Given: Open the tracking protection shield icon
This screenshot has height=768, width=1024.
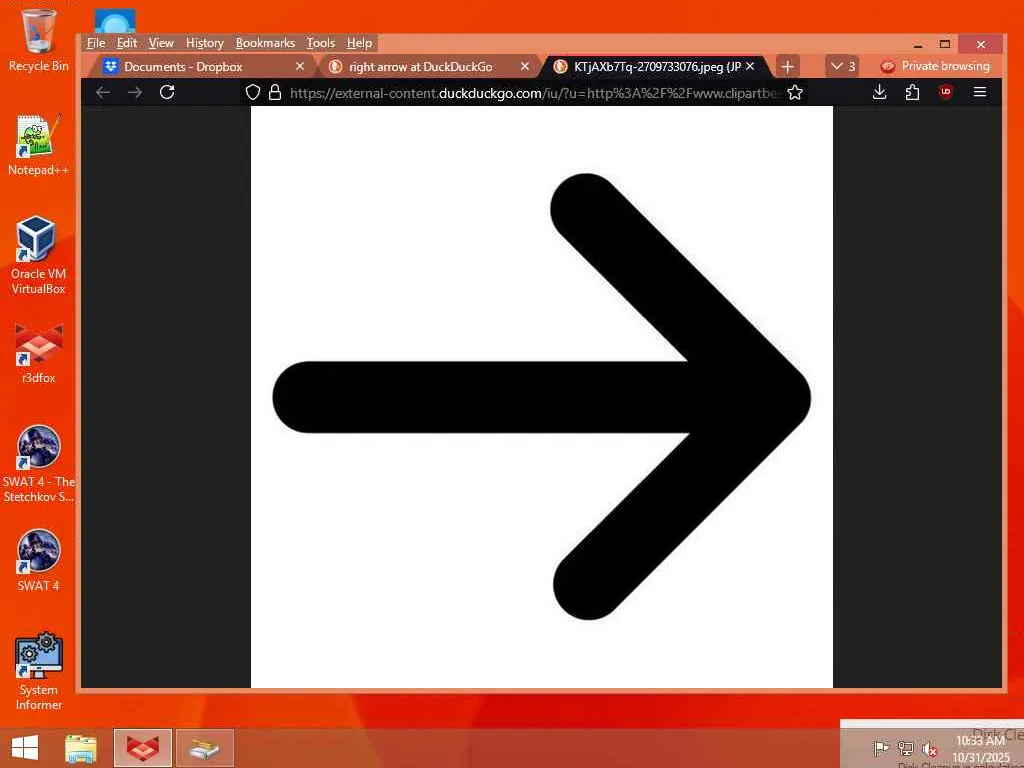Looking at the screenshot, I should click(253, 92).
